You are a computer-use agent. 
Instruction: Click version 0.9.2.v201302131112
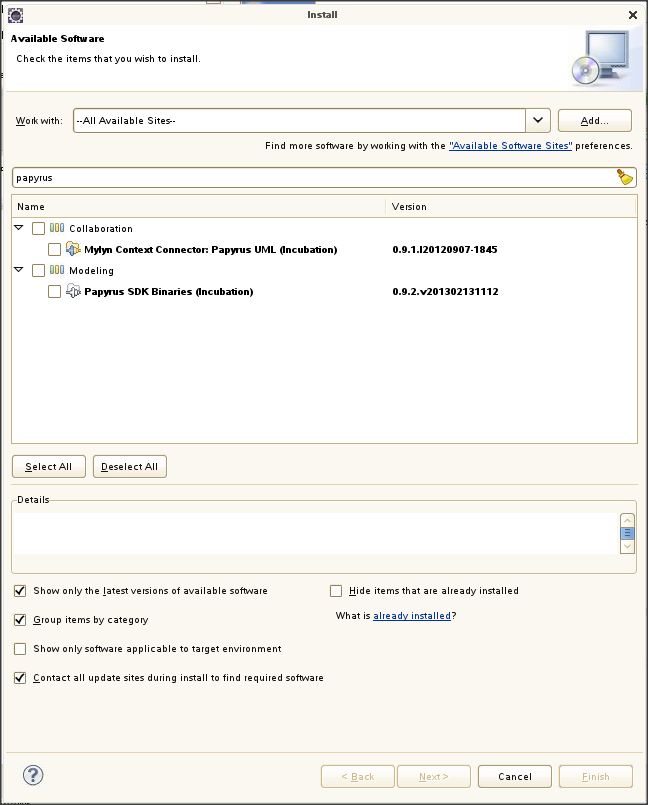point(445,292)
